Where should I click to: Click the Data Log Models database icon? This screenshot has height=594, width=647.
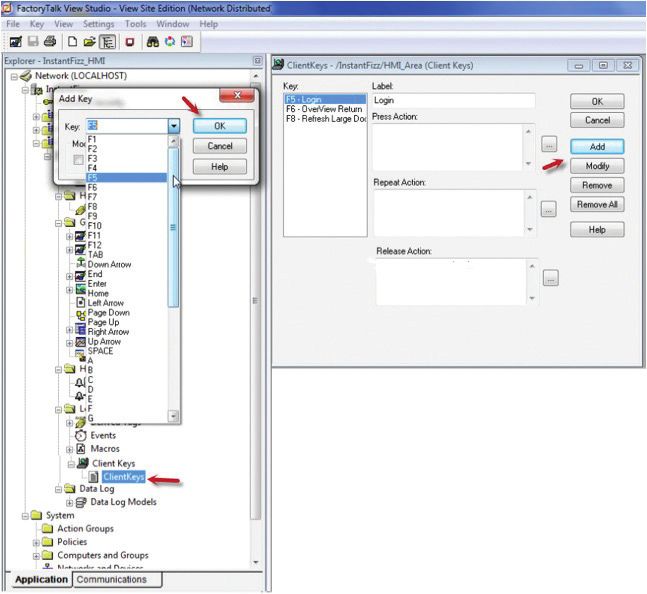tap(81, 502)
